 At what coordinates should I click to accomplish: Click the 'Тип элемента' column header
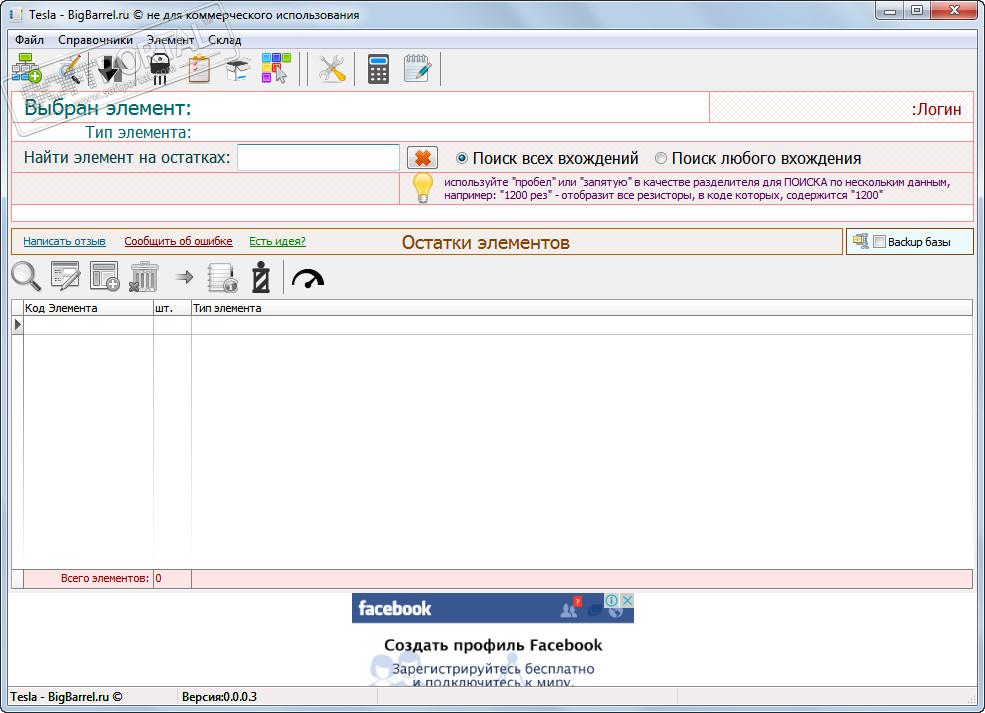(x=582, y=308)
